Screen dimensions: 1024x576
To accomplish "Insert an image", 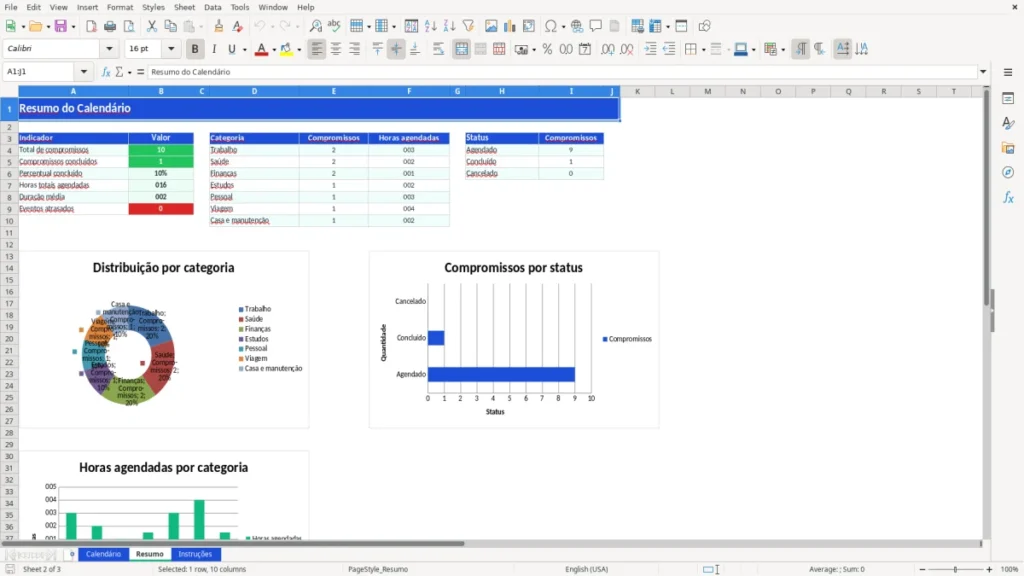I will [491, 26].
